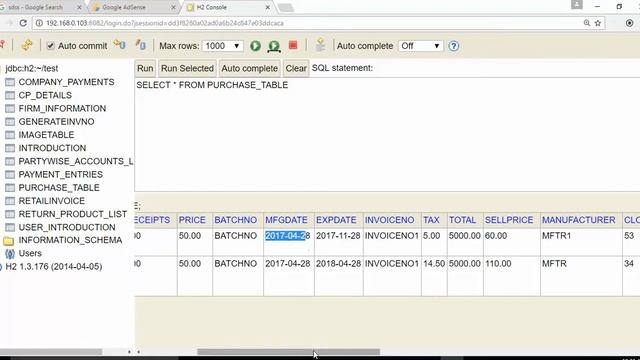Select RETURN_PRODUCT_LIST table

(73, 214)
